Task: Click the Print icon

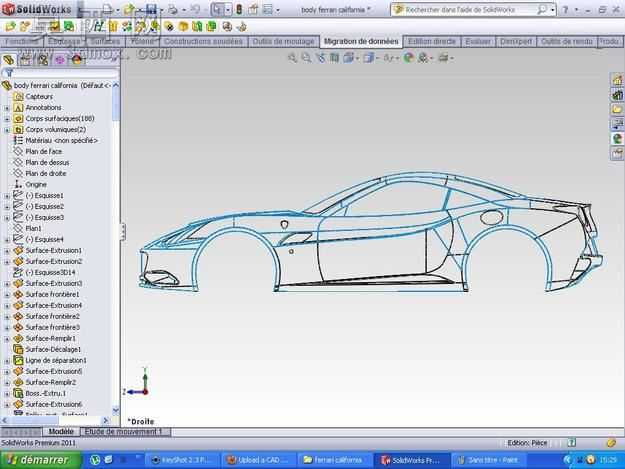Action: click(x=173, y=9)
